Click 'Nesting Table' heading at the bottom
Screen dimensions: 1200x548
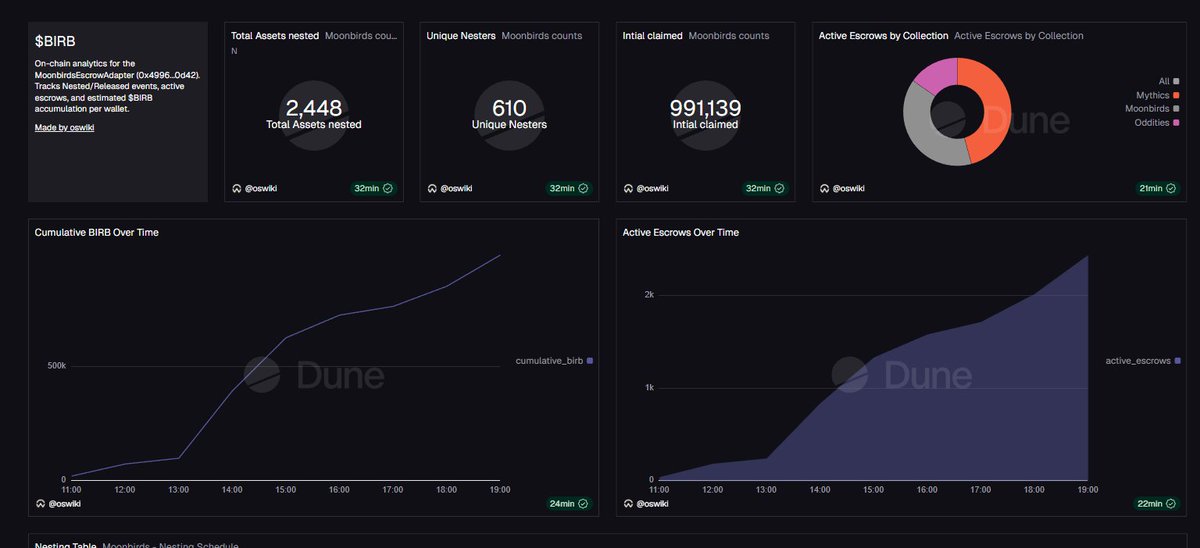coord(65,545)
